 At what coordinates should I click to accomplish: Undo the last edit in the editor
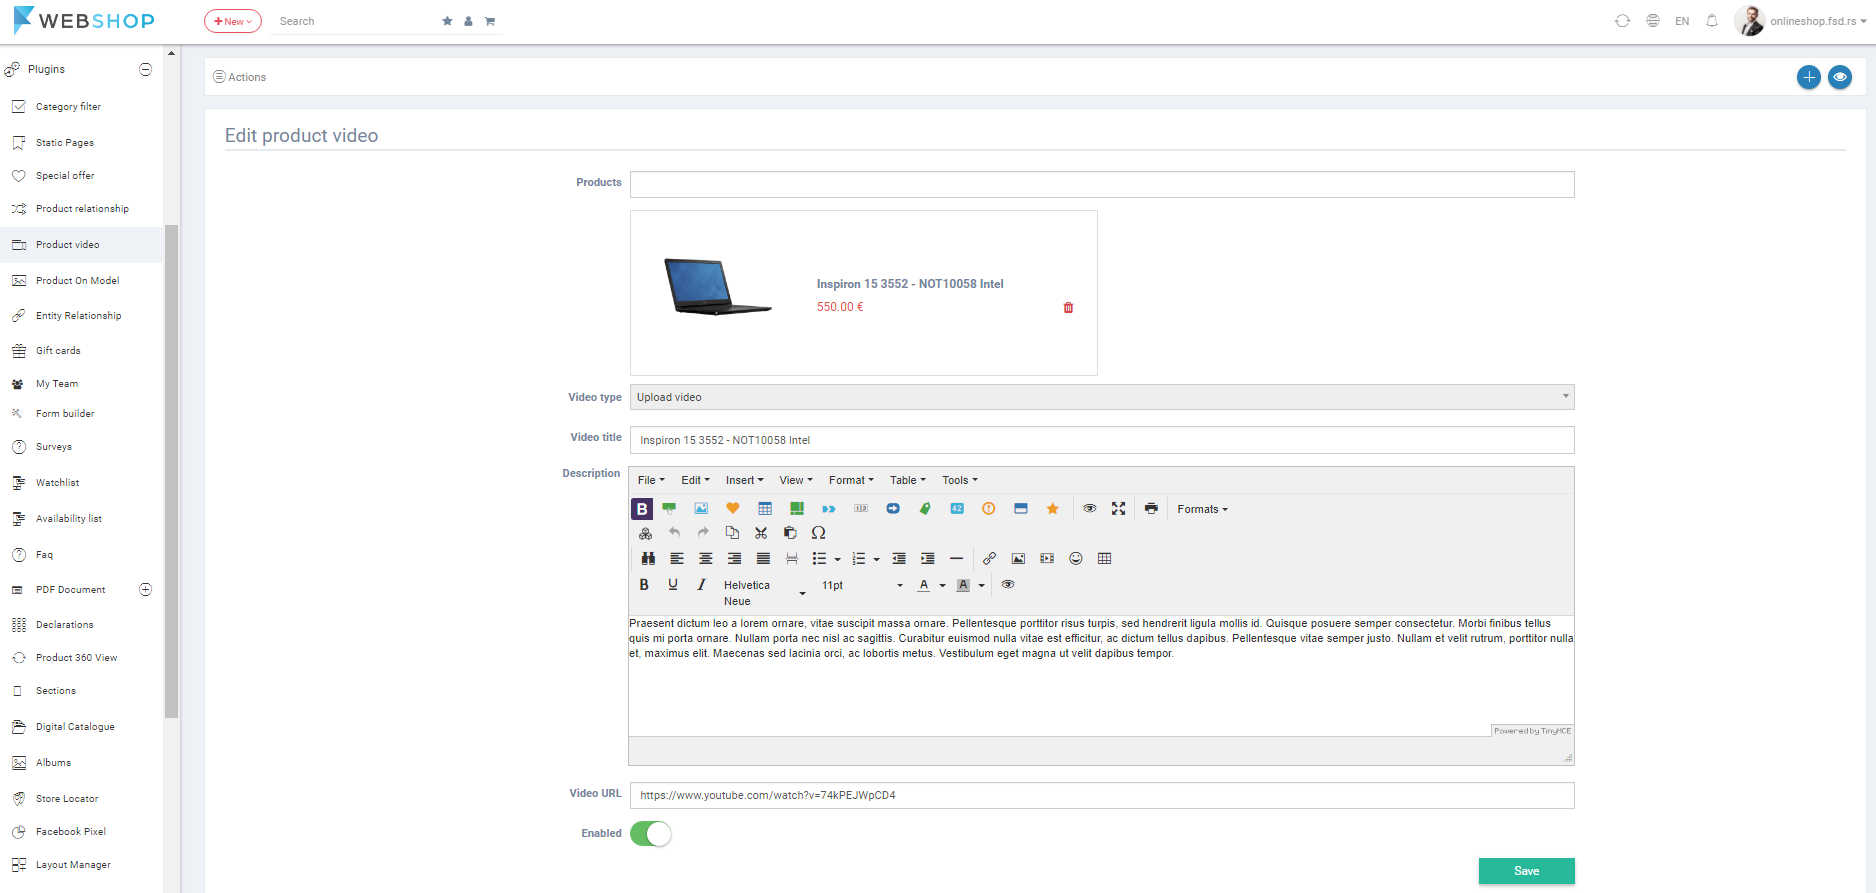pos(674,533)
